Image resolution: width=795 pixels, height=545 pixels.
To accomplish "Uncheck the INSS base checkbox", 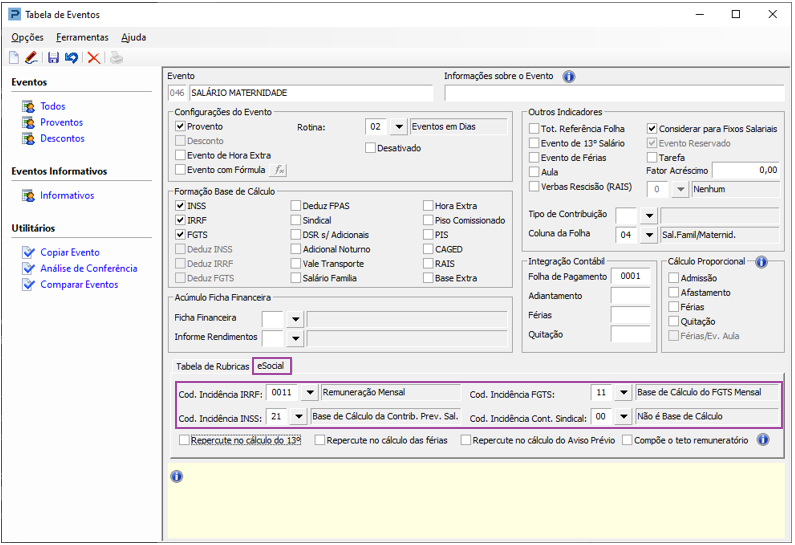I will click(x=180, y=206).
